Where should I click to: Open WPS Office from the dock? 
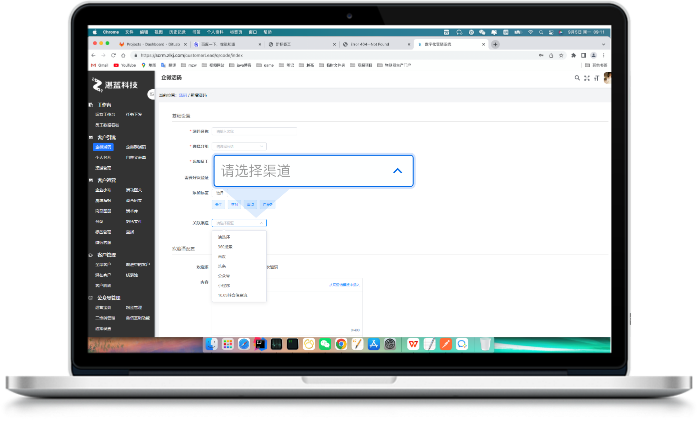click(x=414, y=344)
